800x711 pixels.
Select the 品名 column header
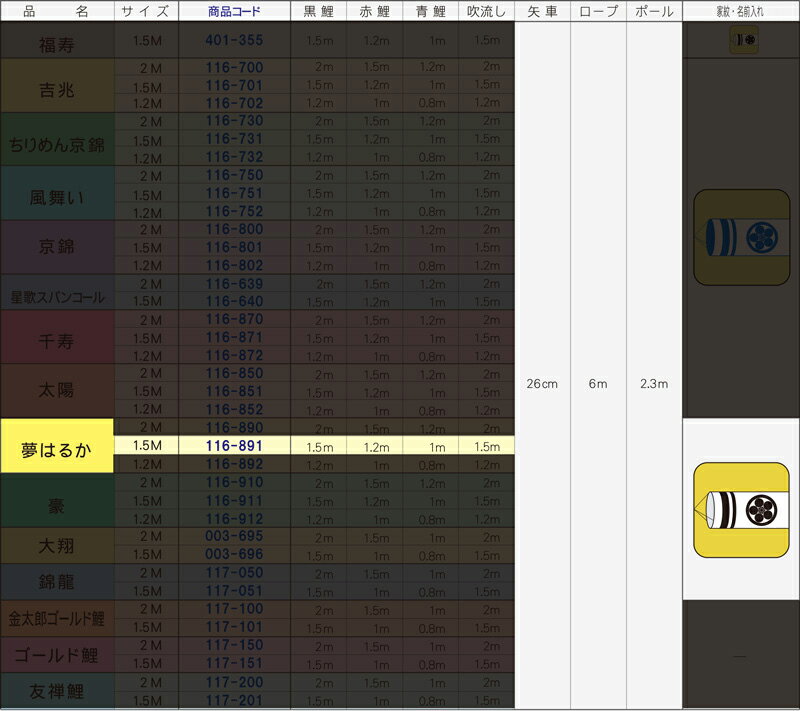click(x=57, y=12)
